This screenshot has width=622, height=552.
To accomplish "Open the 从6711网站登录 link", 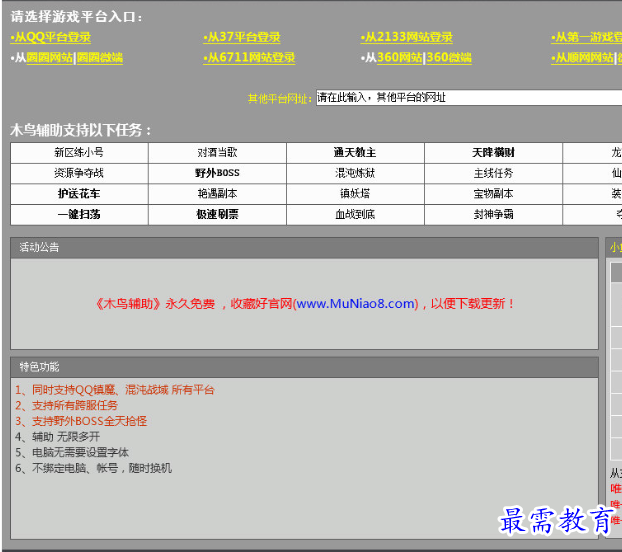I will 249,58.
